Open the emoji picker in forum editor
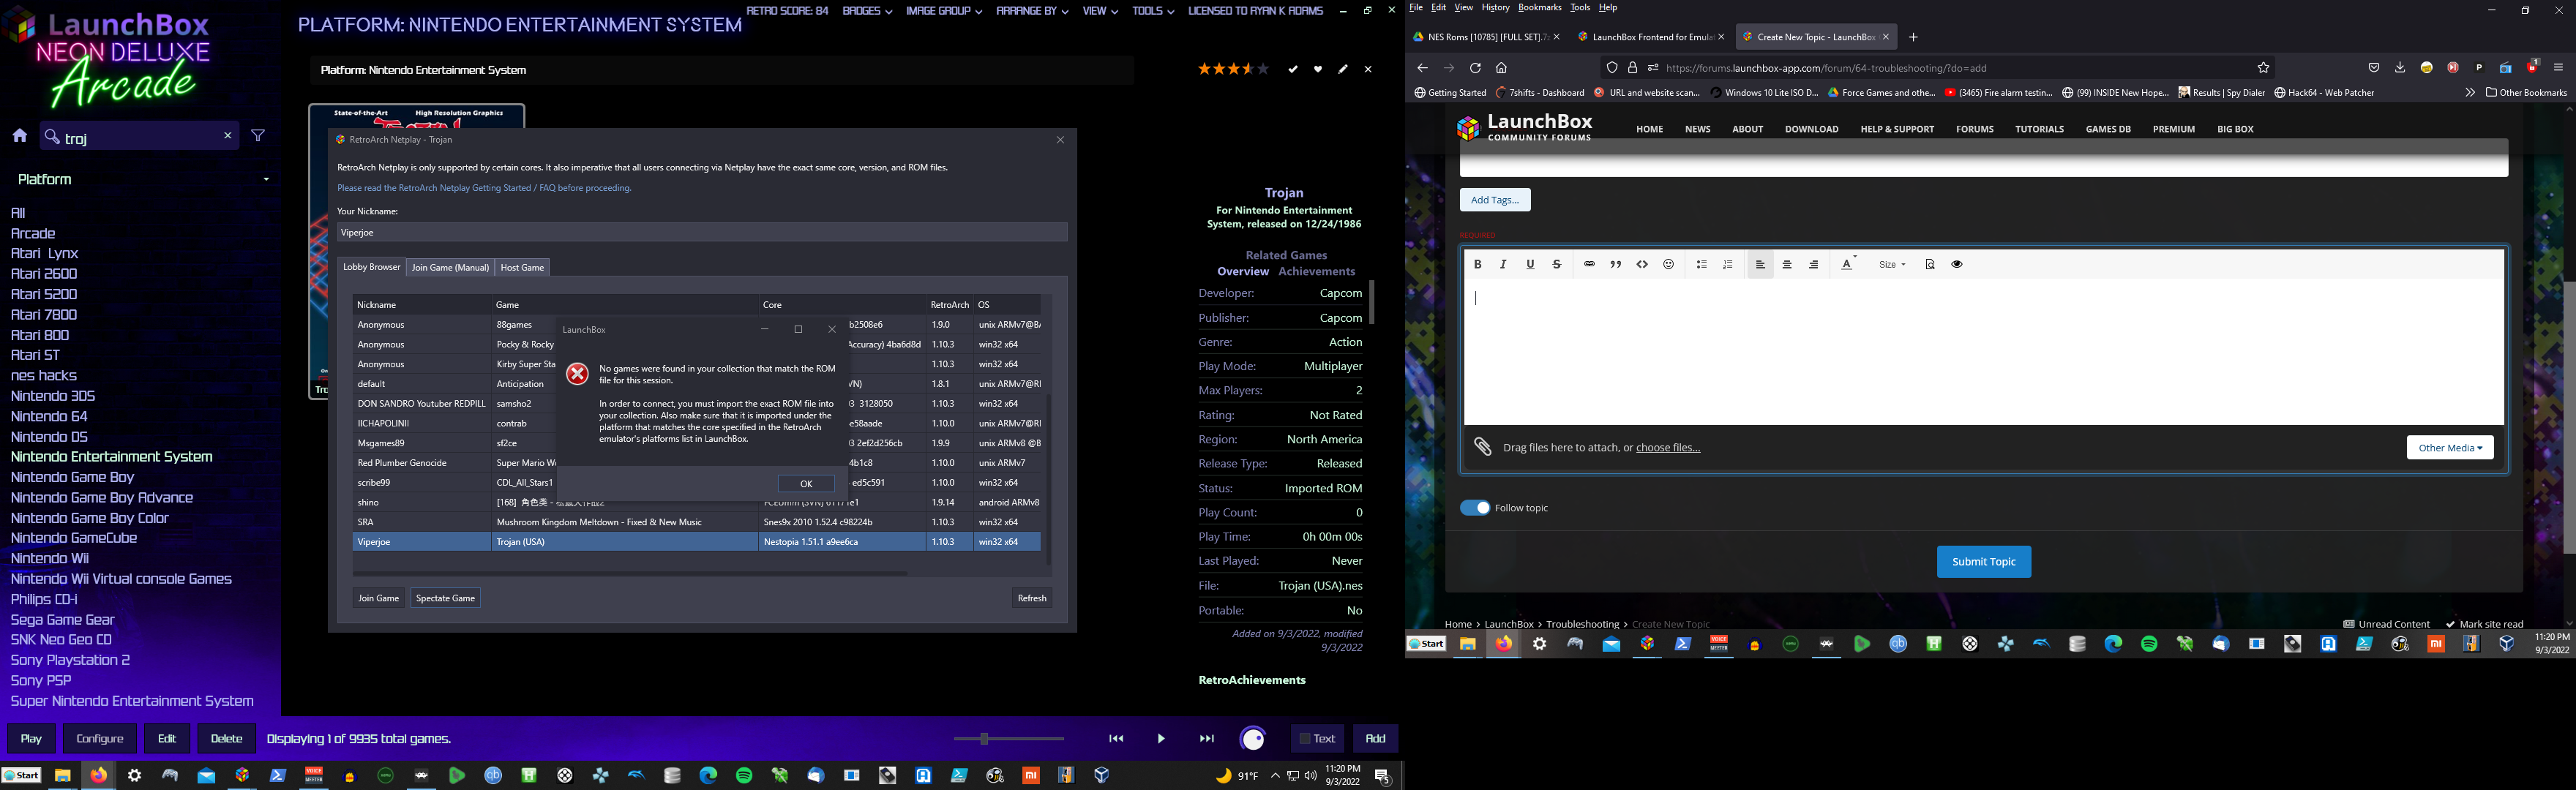2576x790 pixels. (x=1669, y=265)
